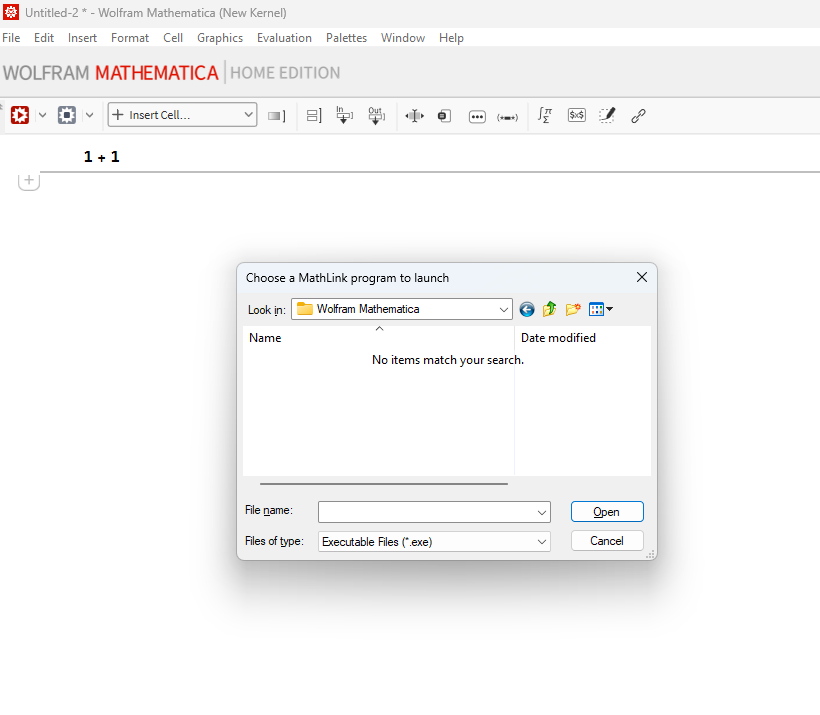Click the plus button below the notebook cell
Screen dimensions: 820x715
(x=29, y=181)
